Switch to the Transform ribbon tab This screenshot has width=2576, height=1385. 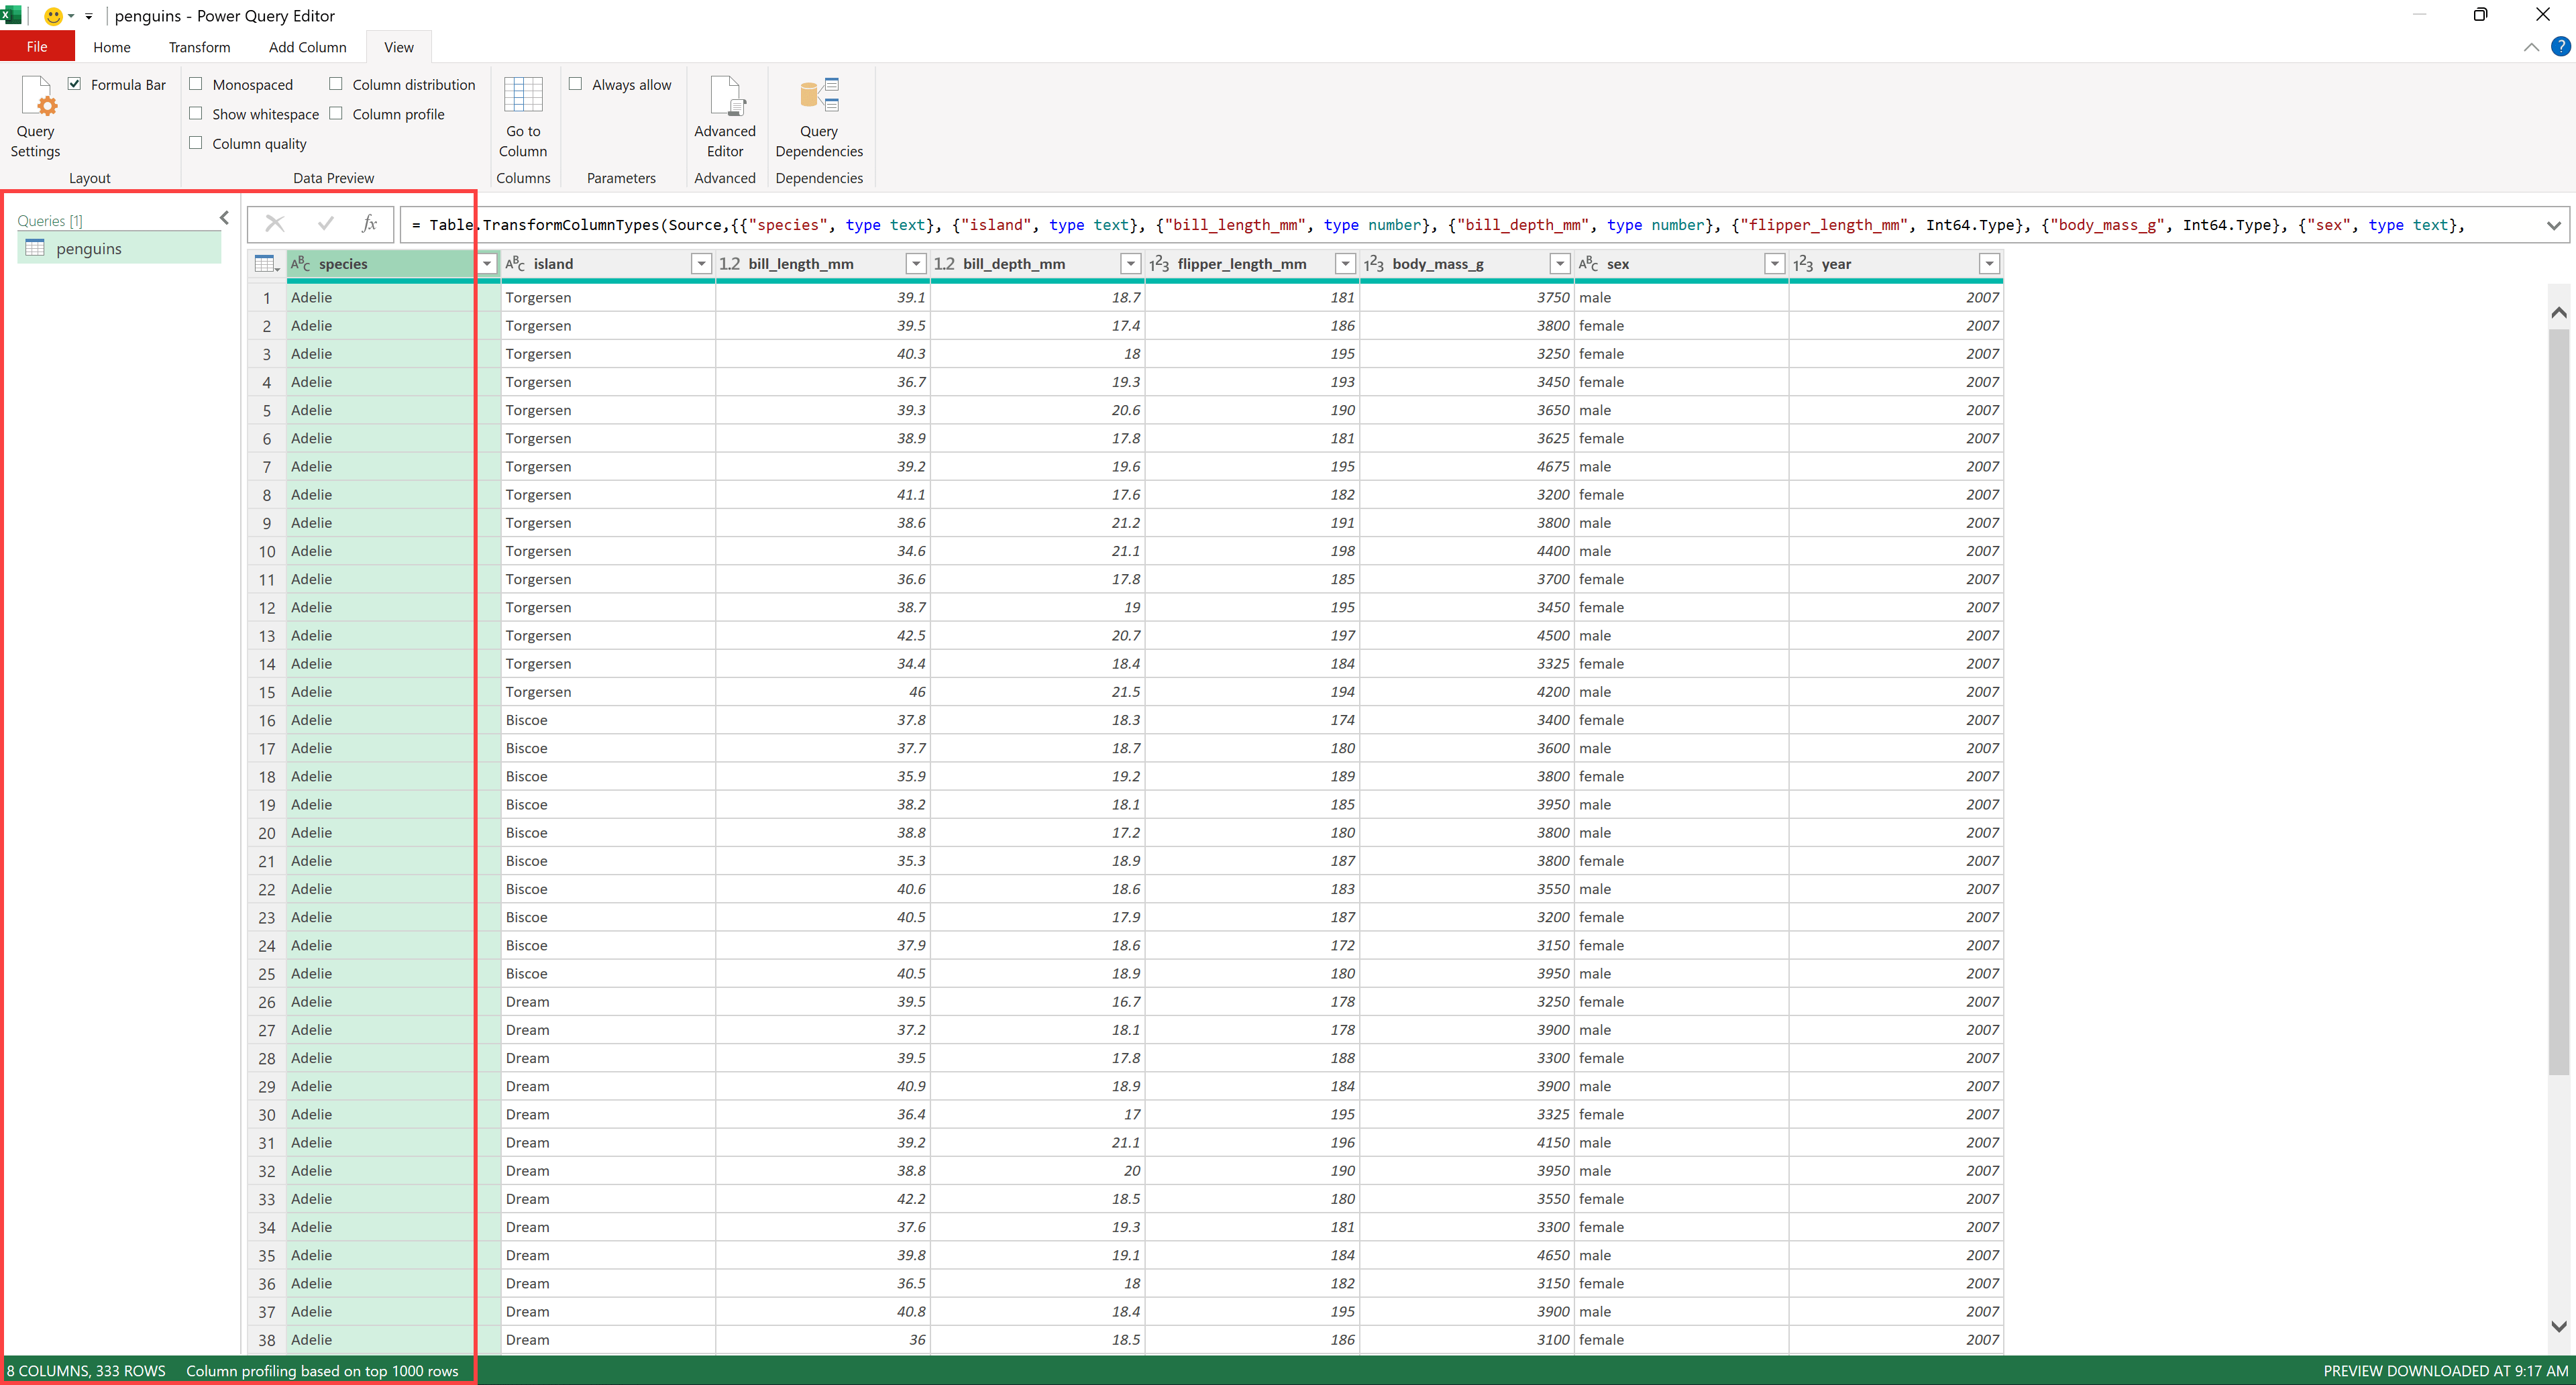(x=199, y=47)
